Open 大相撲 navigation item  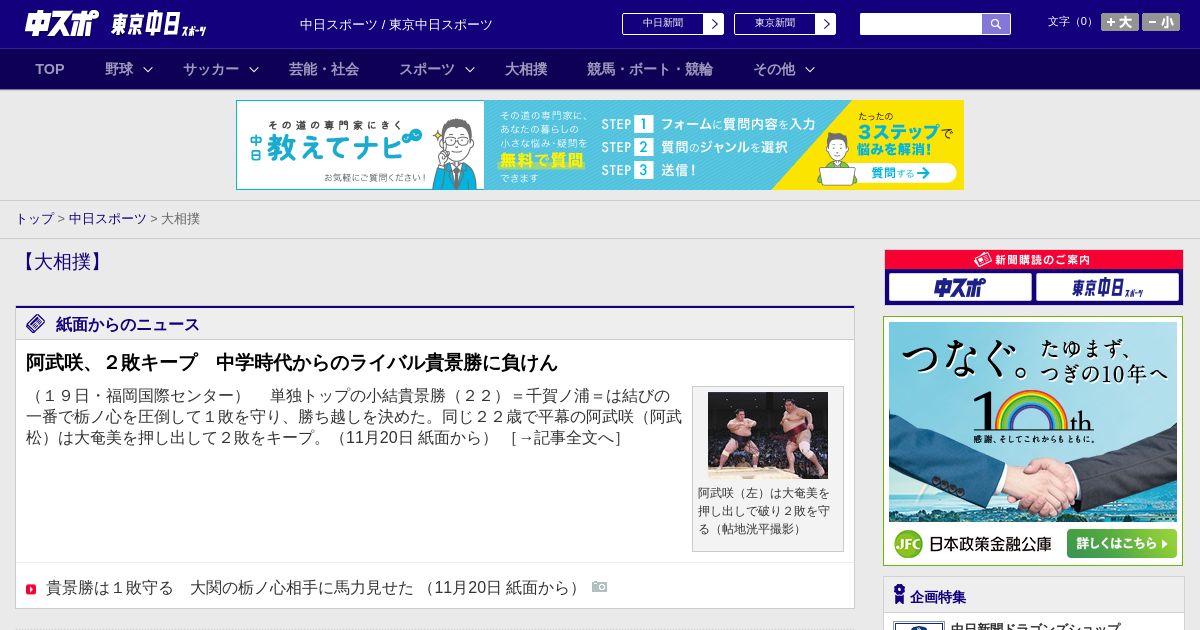[x=526, y=69]
